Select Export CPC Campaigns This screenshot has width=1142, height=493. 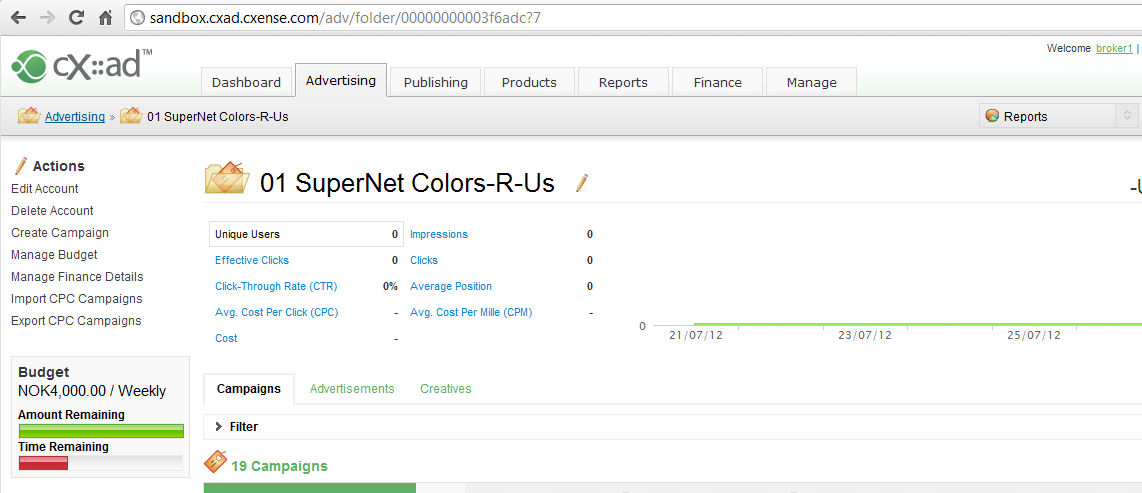(76, 320)
